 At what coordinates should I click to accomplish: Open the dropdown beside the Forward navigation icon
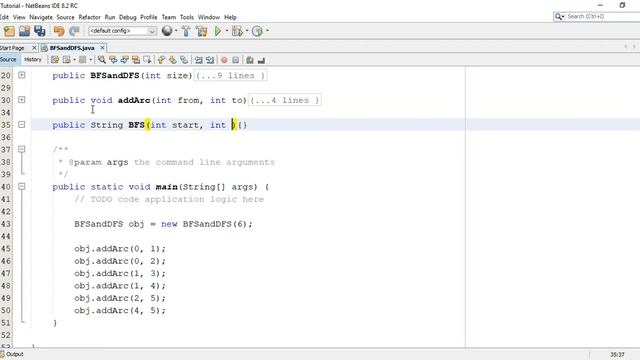pos(91,60)
